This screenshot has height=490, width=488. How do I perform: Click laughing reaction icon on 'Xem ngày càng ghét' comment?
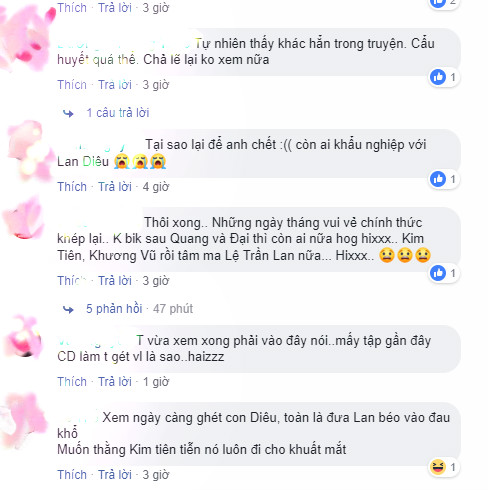(x=438, y=467)
